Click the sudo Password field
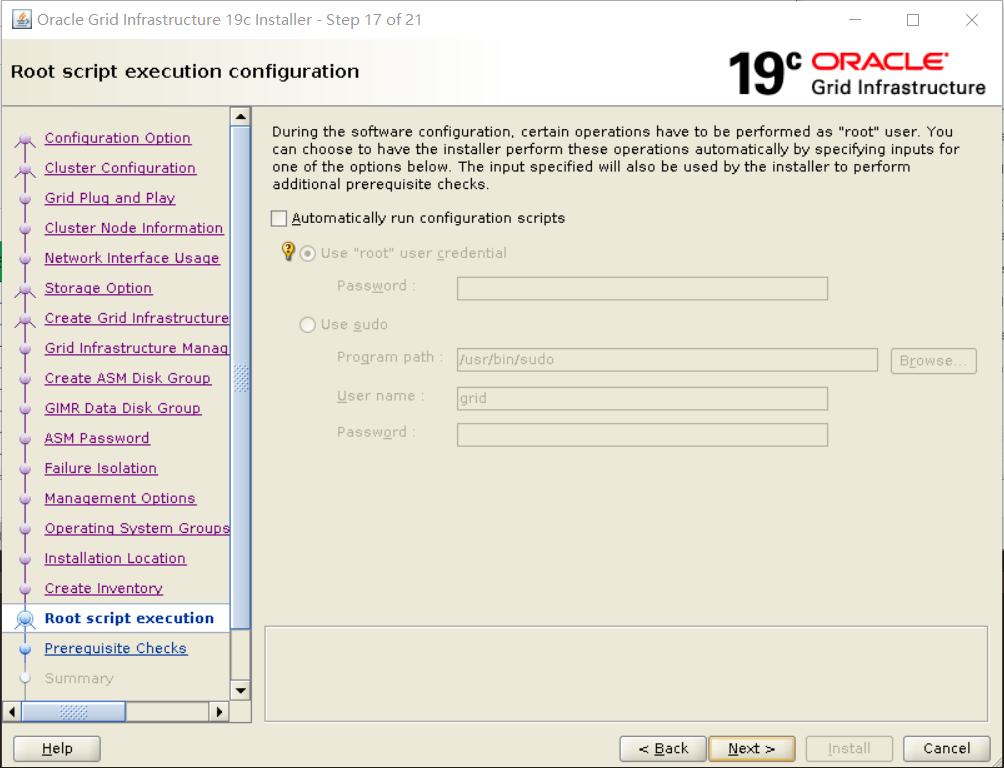1004x768 pixels. [x=642, y=435]
